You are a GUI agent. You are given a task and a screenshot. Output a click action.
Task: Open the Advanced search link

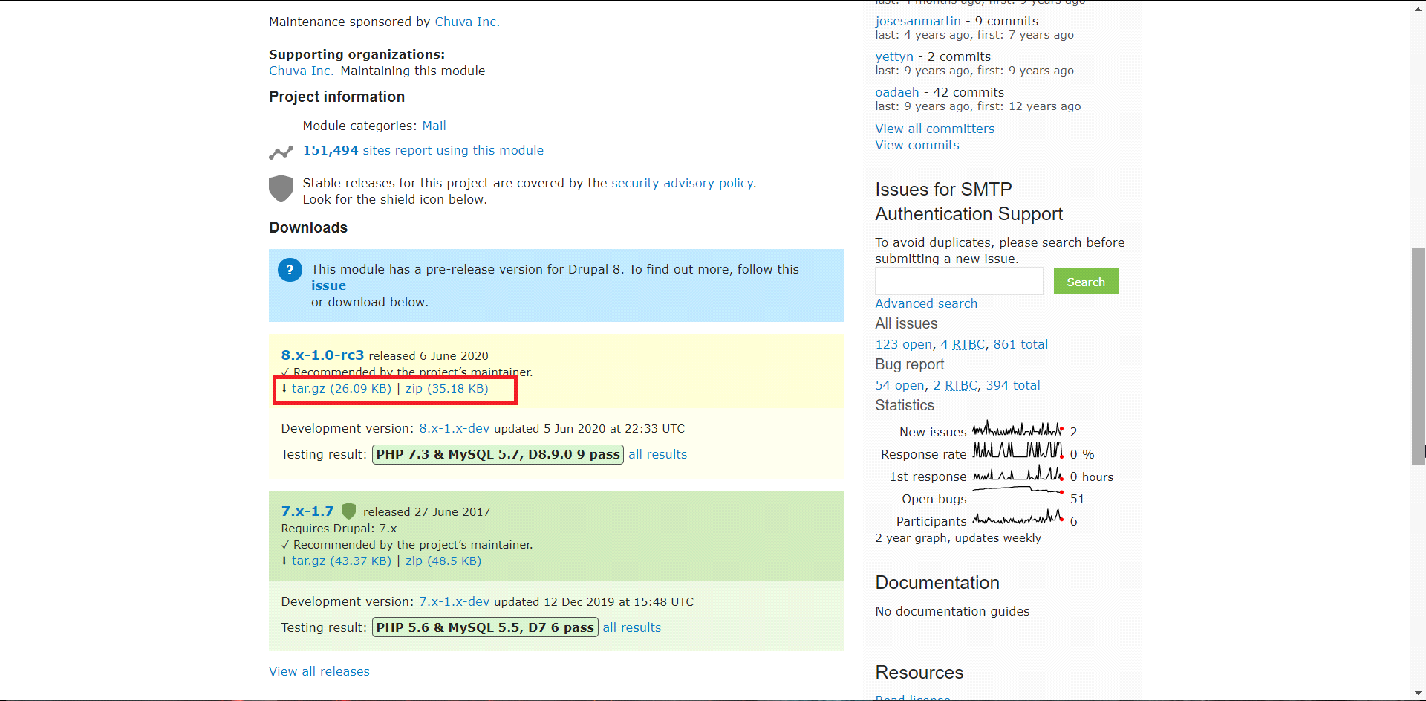[926, 303]
